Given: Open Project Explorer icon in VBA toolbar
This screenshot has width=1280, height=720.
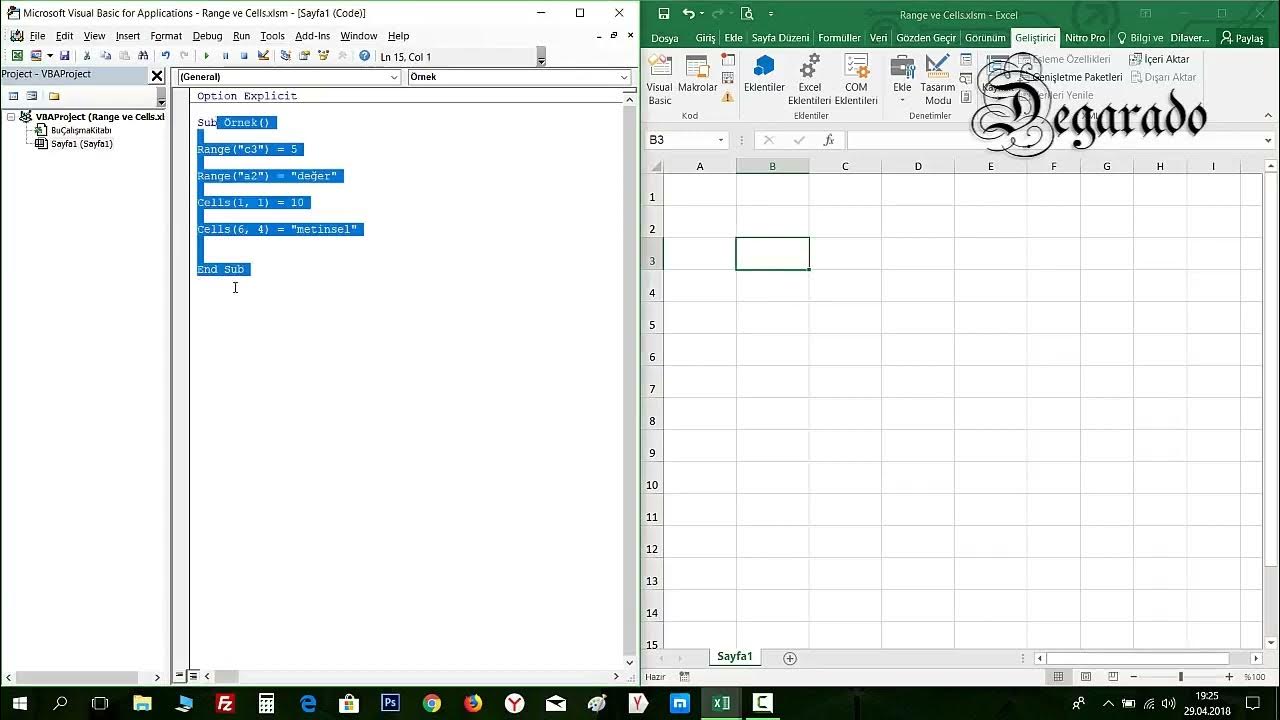Looking at the screenshot, I should pos(286,56).
